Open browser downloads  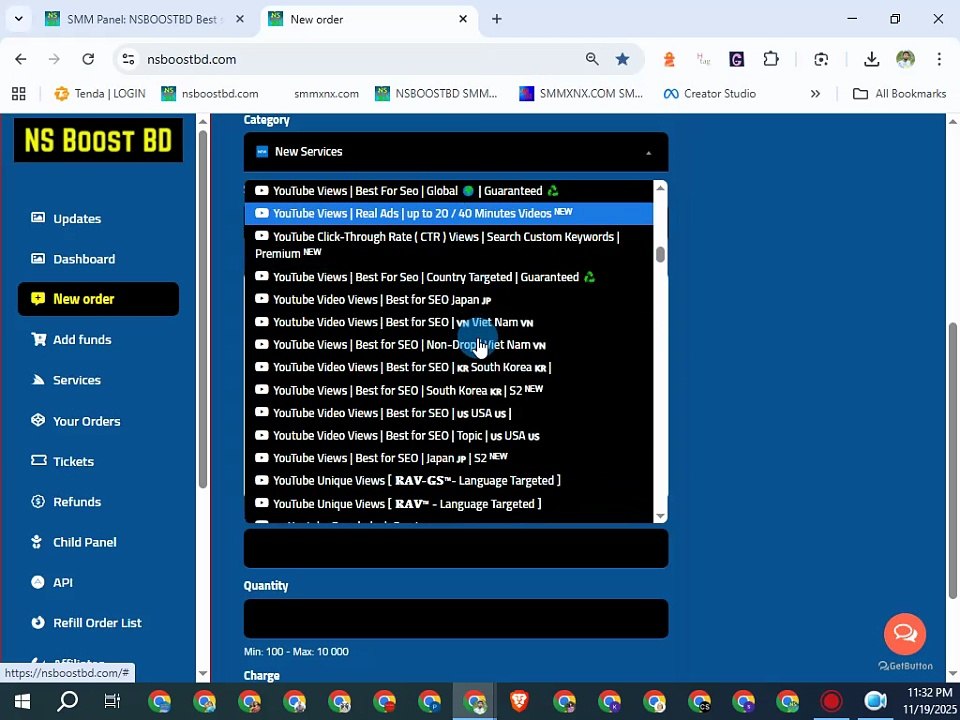pyautogui.click(x=871, y=59)
